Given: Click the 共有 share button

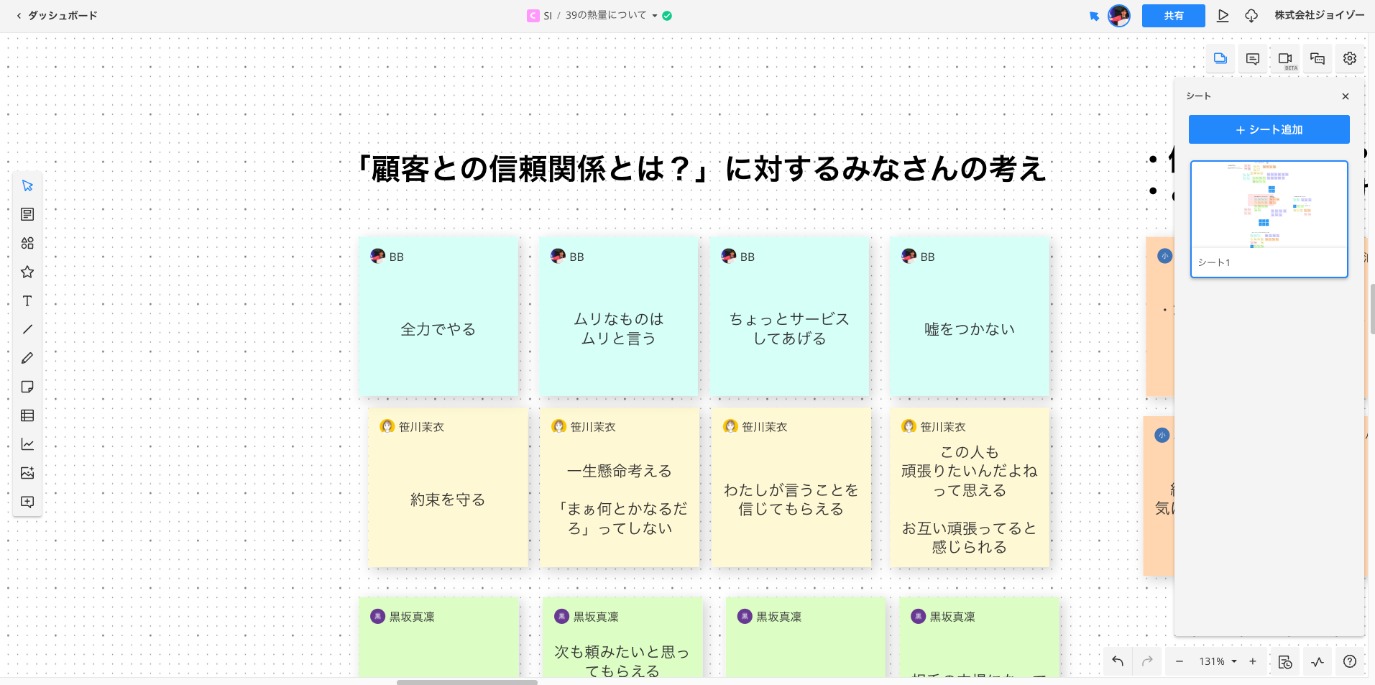Looking at the screenshot, I should pos(1173,16).
